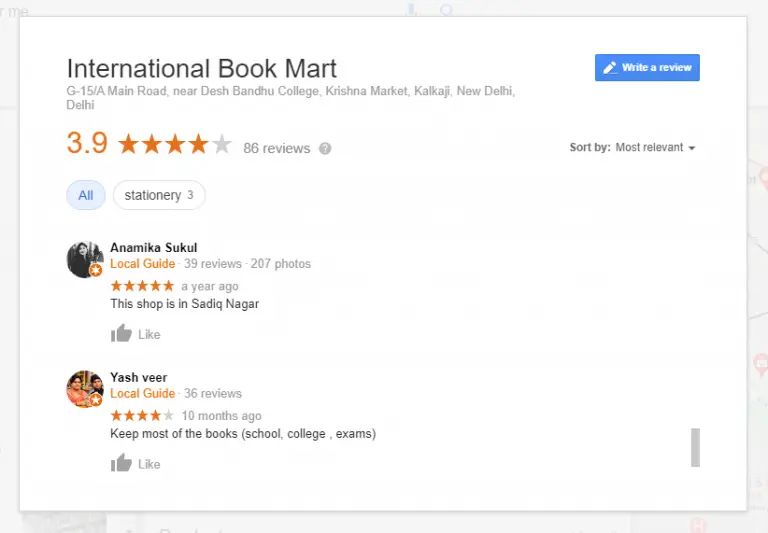768x533 pixels.
Task: Open Yash veer's profile picture
Action: (85, 388)
